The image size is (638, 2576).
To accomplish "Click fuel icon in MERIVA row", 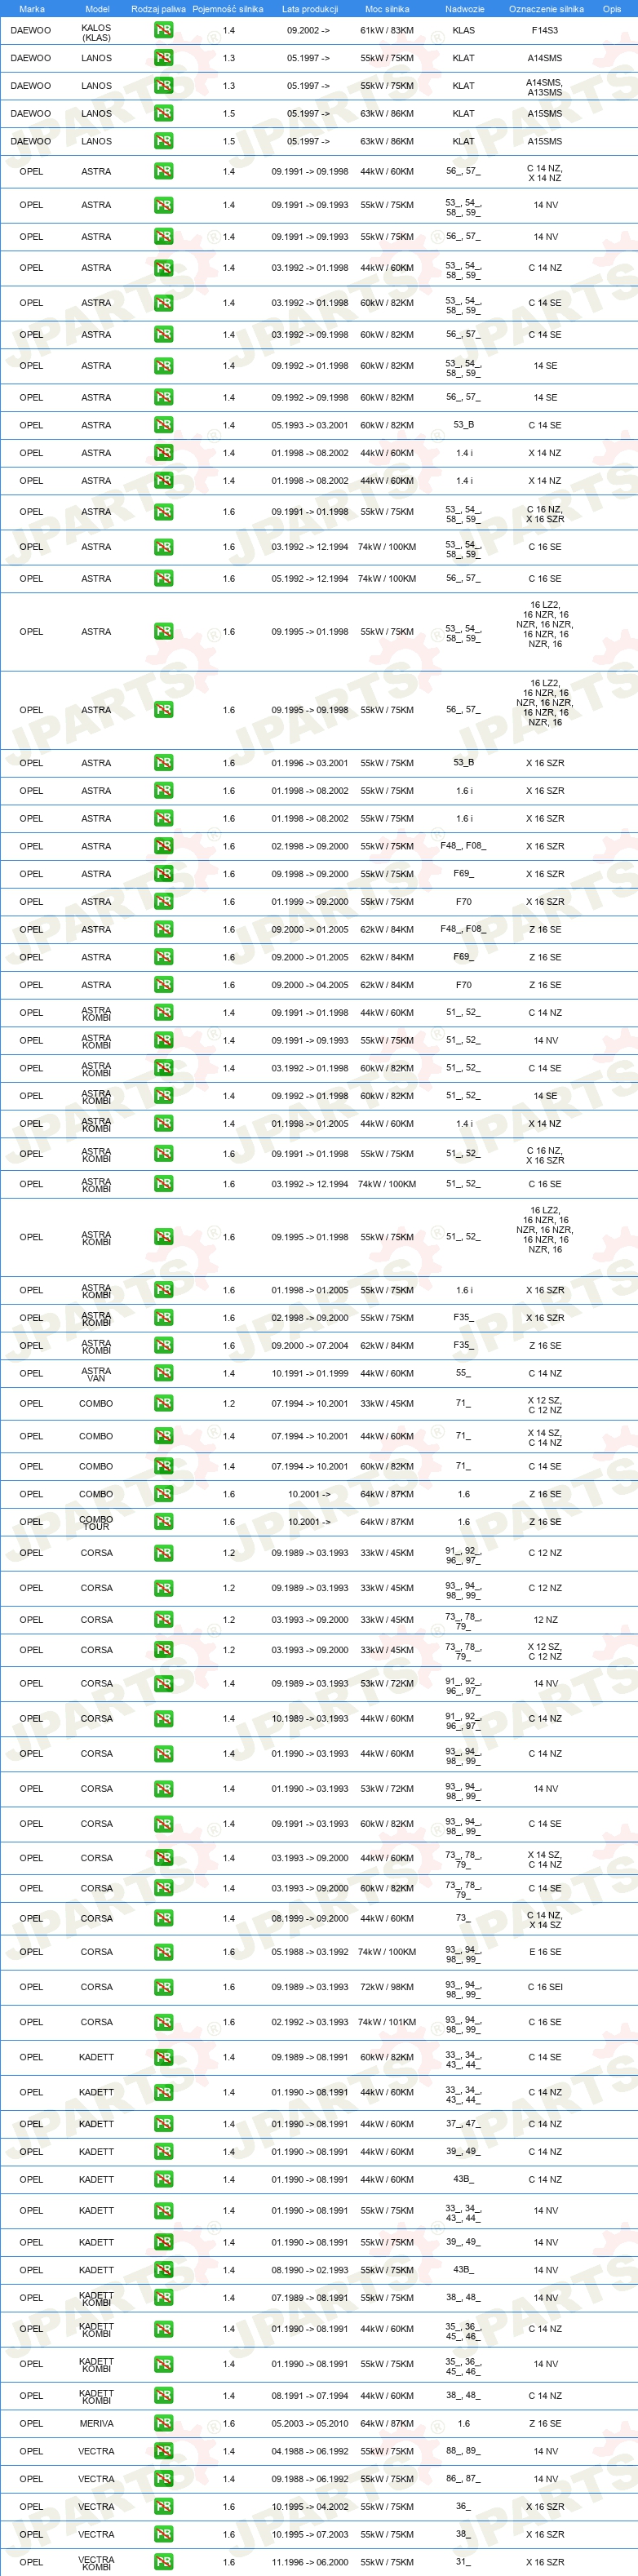I will click(x=163, y=2424).
